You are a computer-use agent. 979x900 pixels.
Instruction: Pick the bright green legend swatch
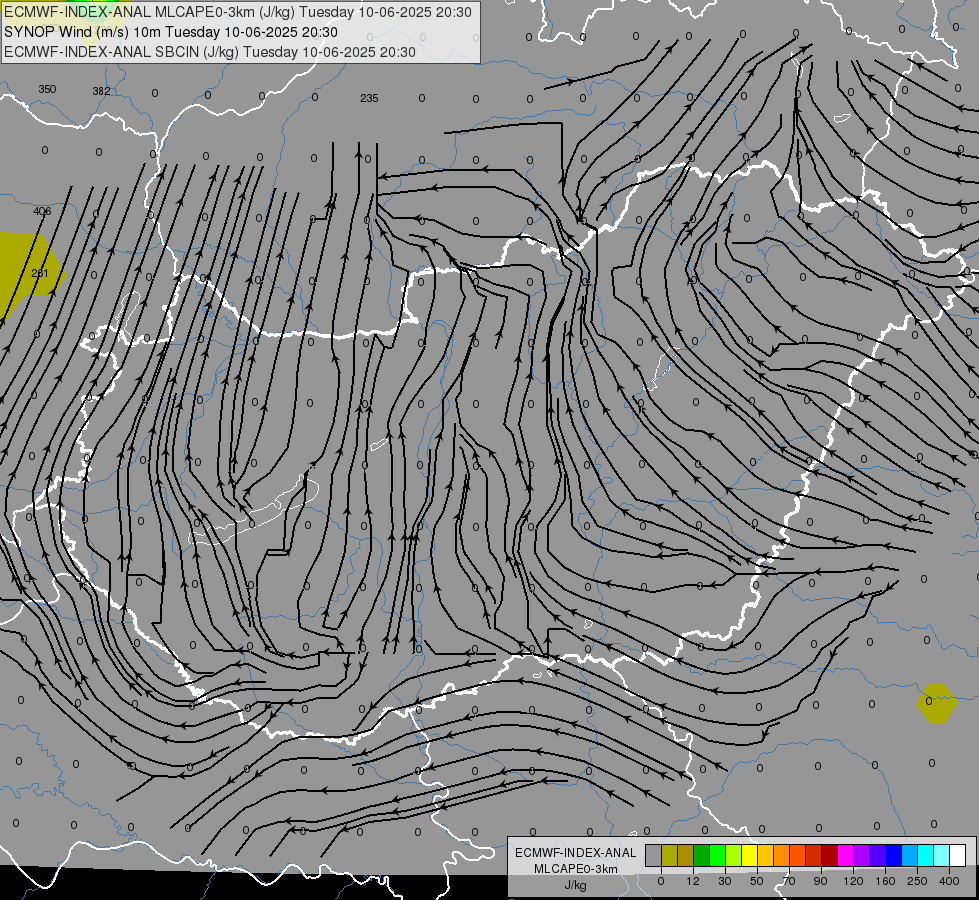717,855
